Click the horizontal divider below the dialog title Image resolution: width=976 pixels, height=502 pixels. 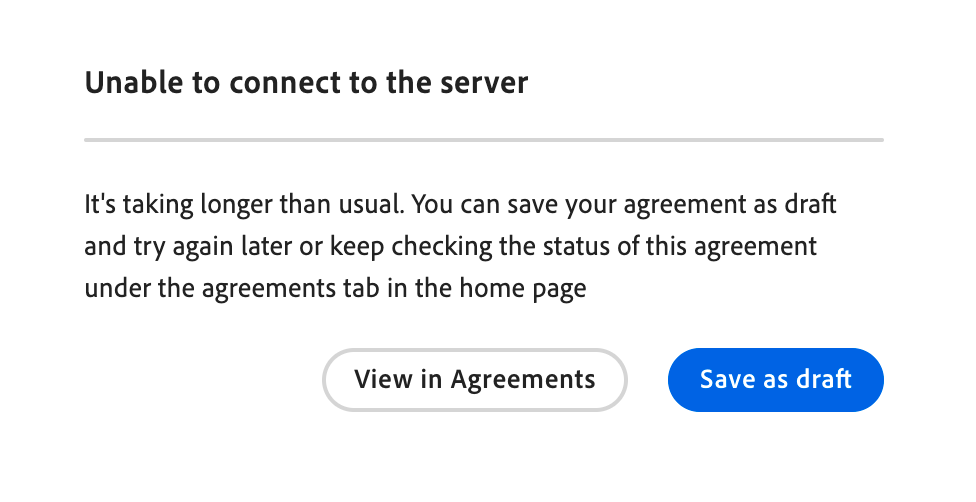click(x=484, y=140)
